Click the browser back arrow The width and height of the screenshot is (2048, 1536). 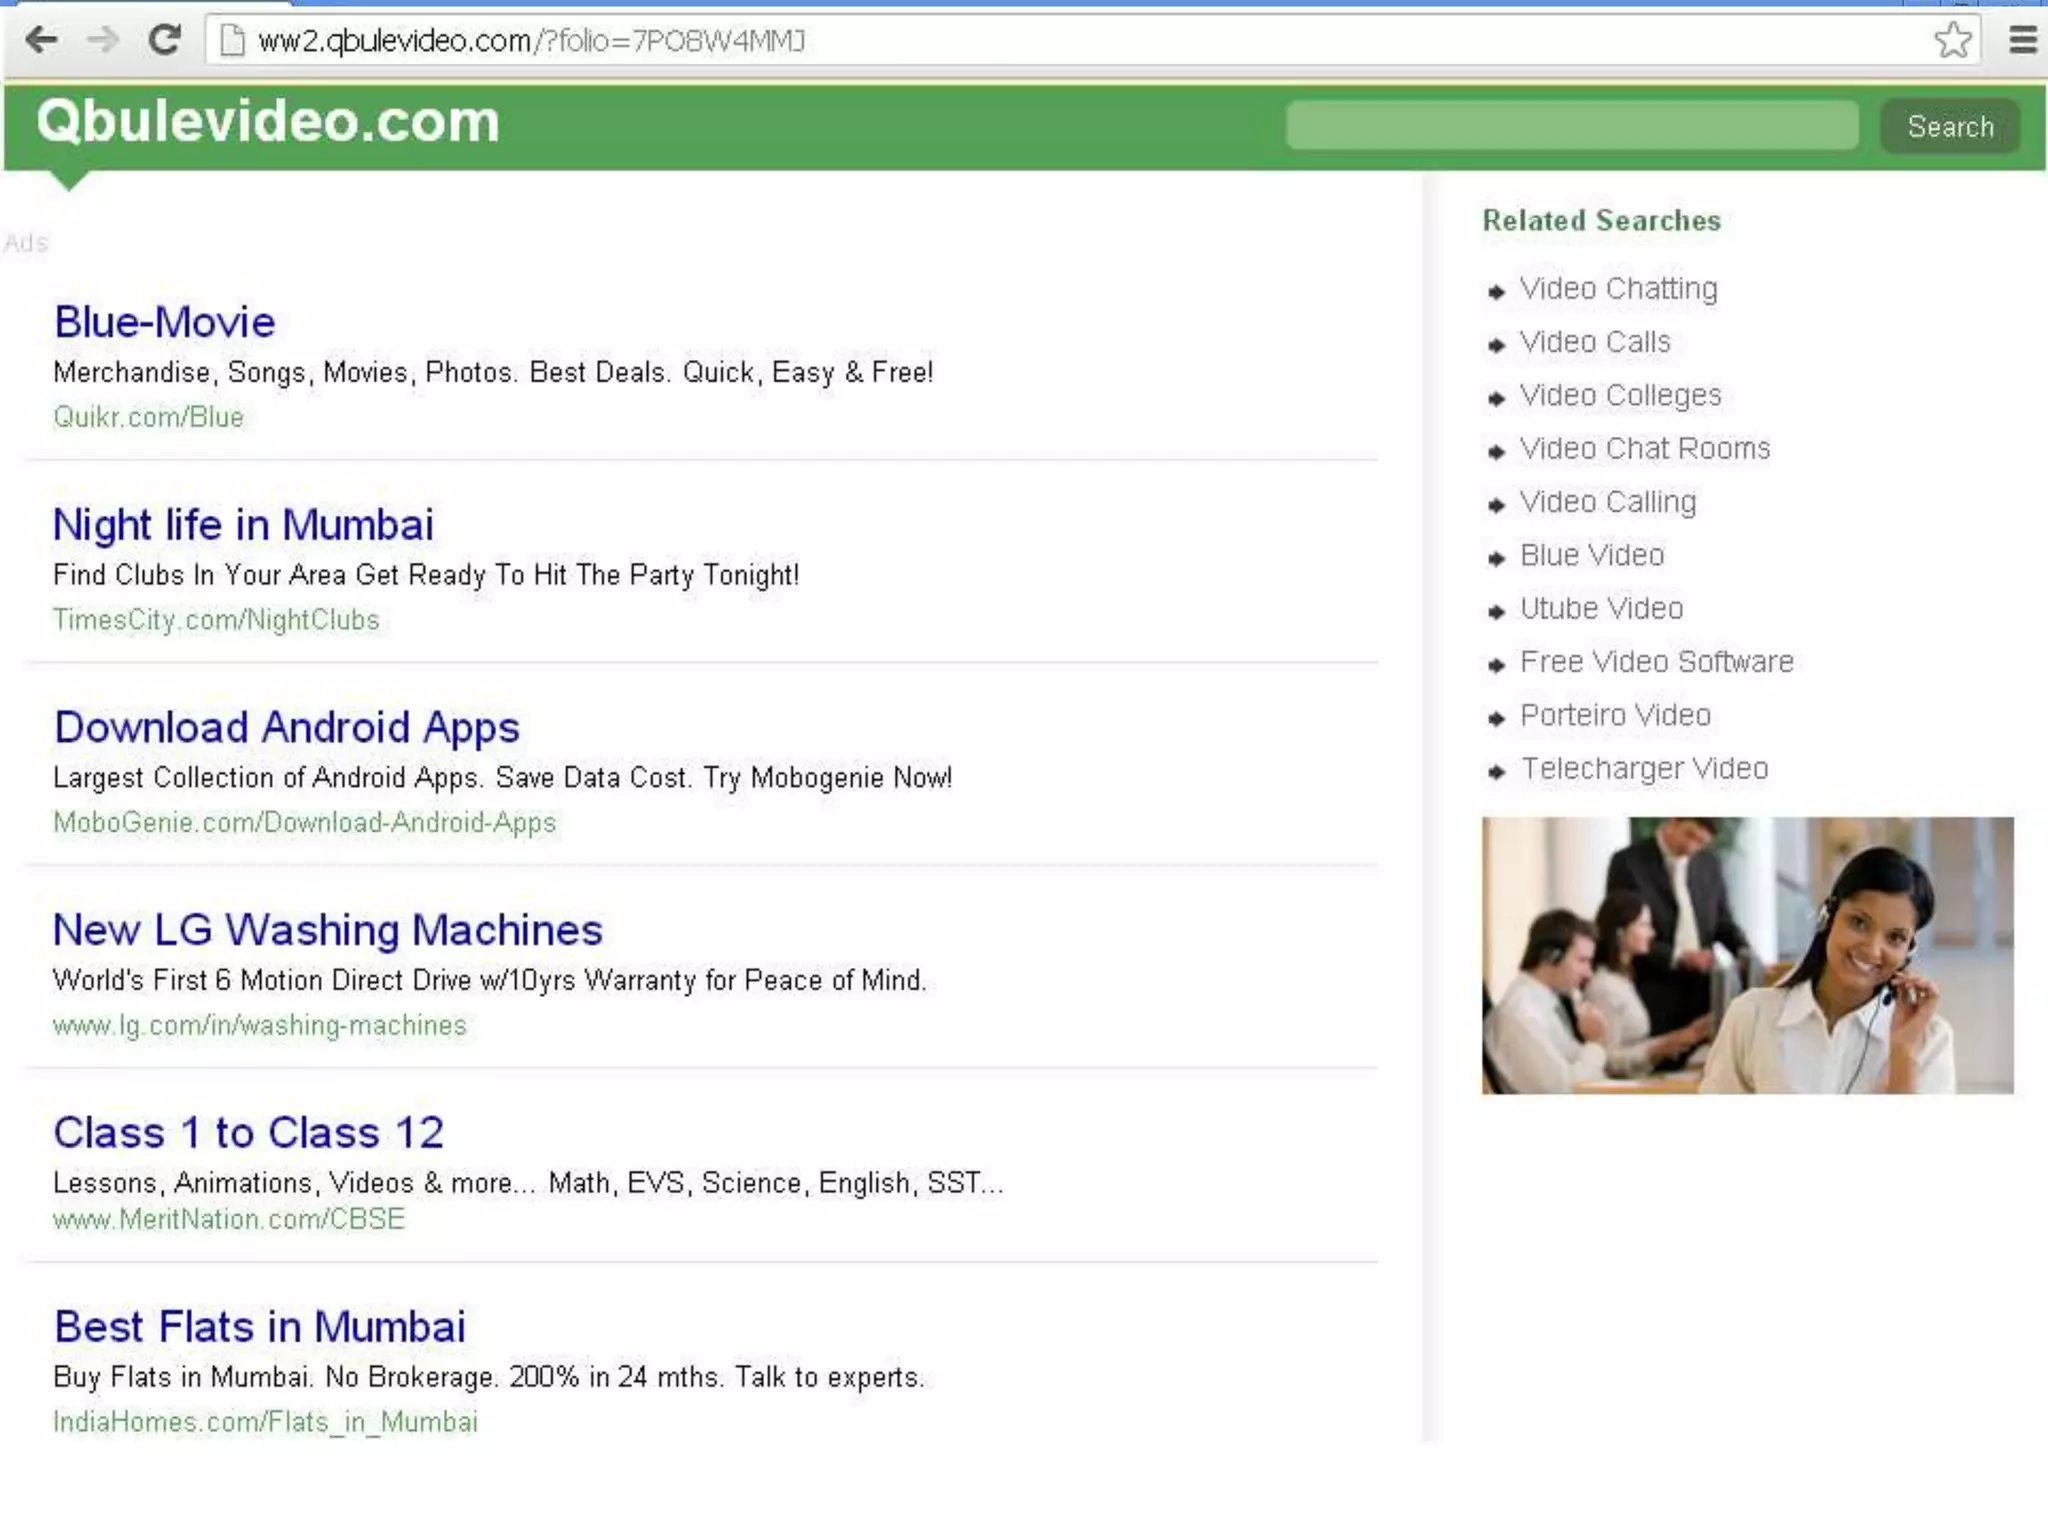tap(41, 40)
